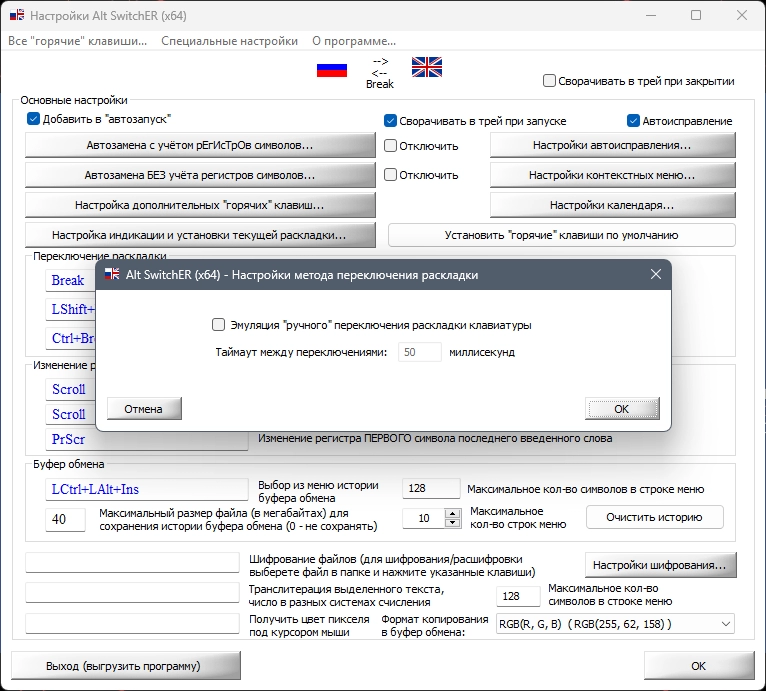This screenshot has height=691, width=766.
Task: Toggle Сворачивать в трей при запуске
Action: coord(390,121)
